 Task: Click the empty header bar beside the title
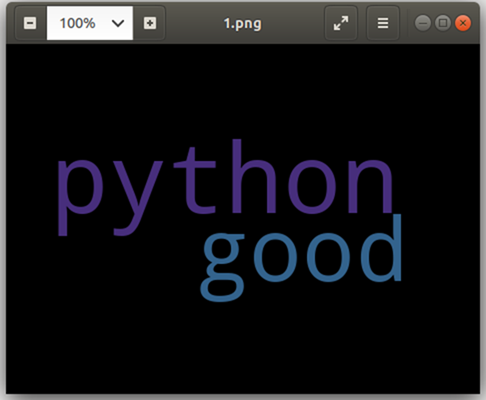293,23
